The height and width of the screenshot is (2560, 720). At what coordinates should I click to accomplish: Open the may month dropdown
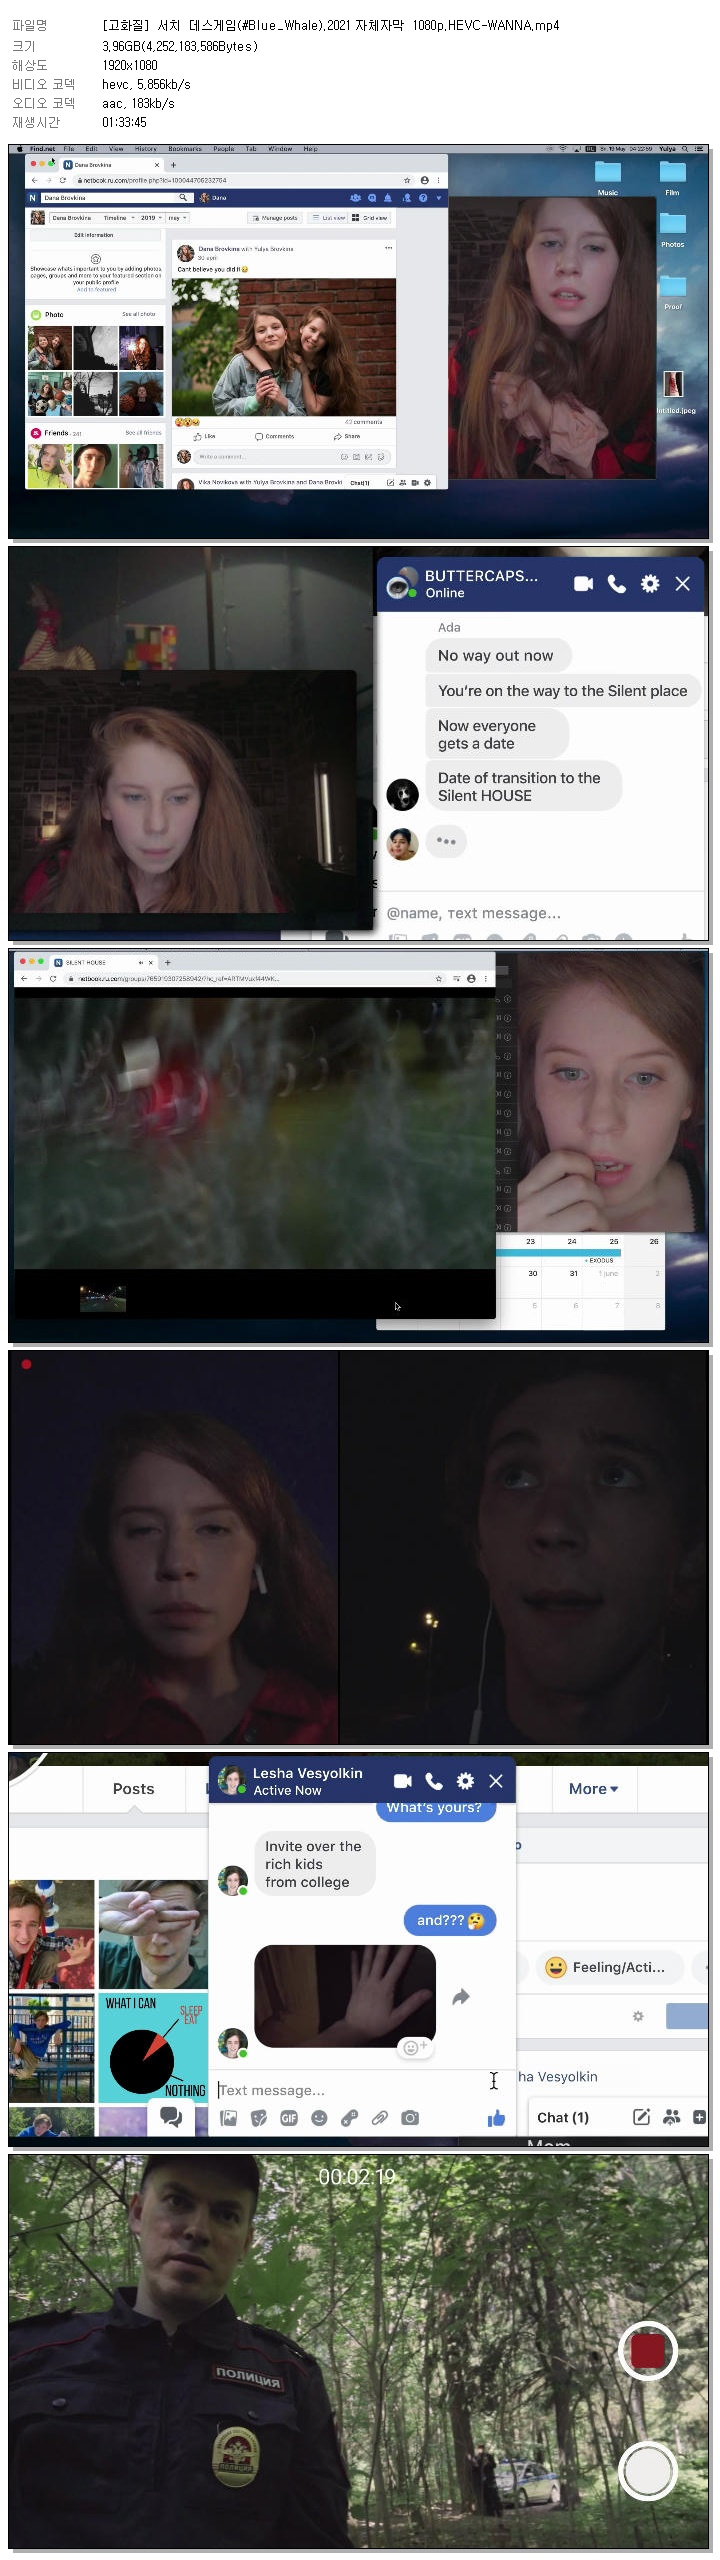pos(177,217)
